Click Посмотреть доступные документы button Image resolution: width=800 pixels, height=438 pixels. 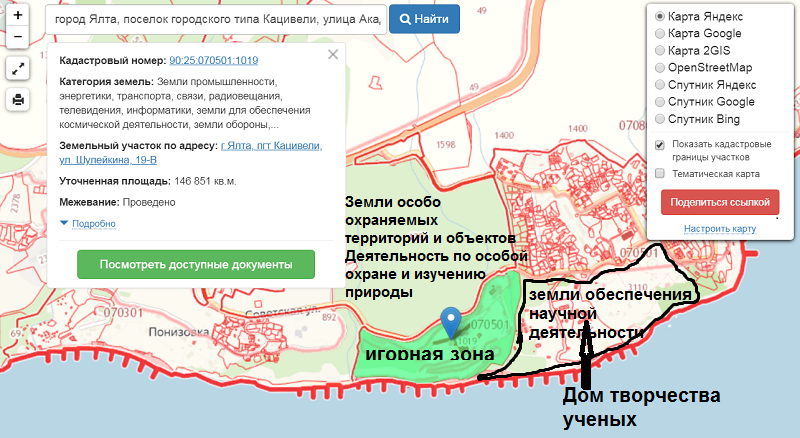pyautogui.click(x=196, y=265)
